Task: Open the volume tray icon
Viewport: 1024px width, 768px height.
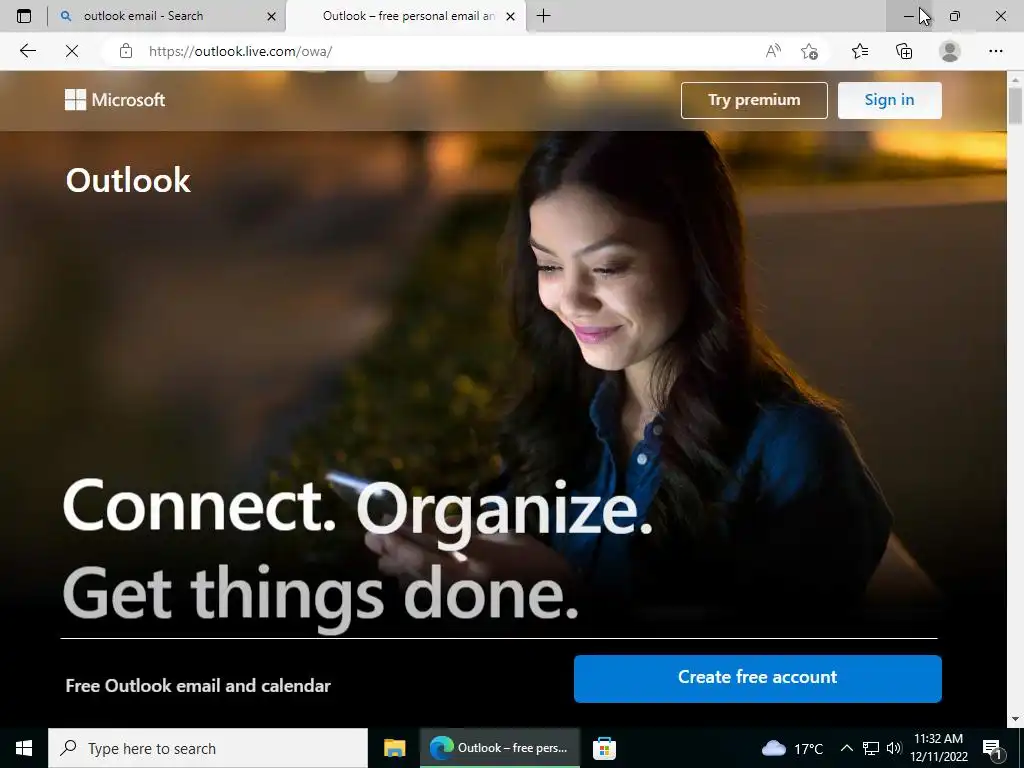Action: point(894,748)
